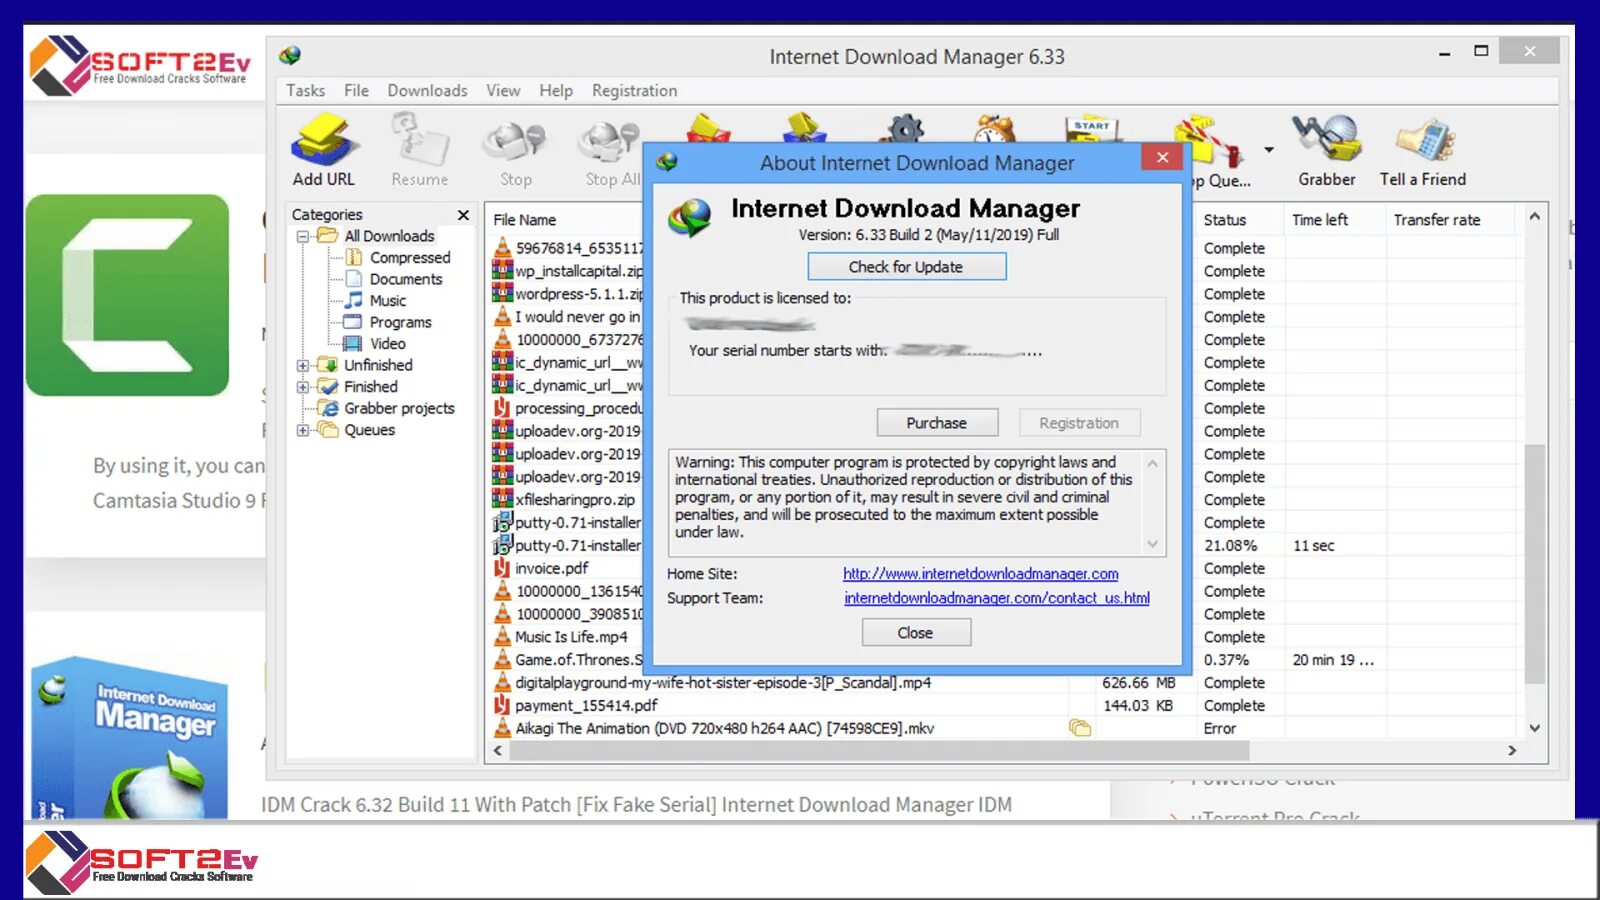Image resolution: width=1600 pixels, height=900 pixels.
Task: Close the About dialog with red X
Action: pyautogui.click(x=1162, y=157)
